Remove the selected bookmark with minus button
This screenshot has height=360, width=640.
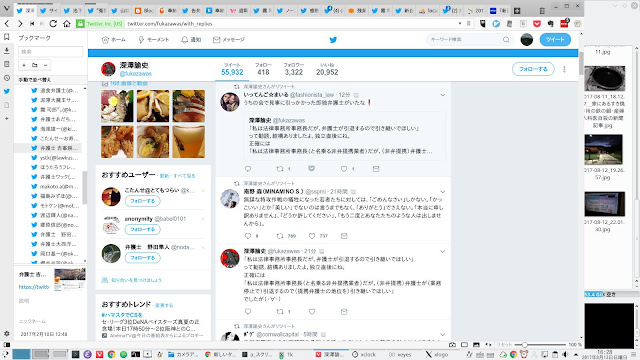click(x=45, y=65)
